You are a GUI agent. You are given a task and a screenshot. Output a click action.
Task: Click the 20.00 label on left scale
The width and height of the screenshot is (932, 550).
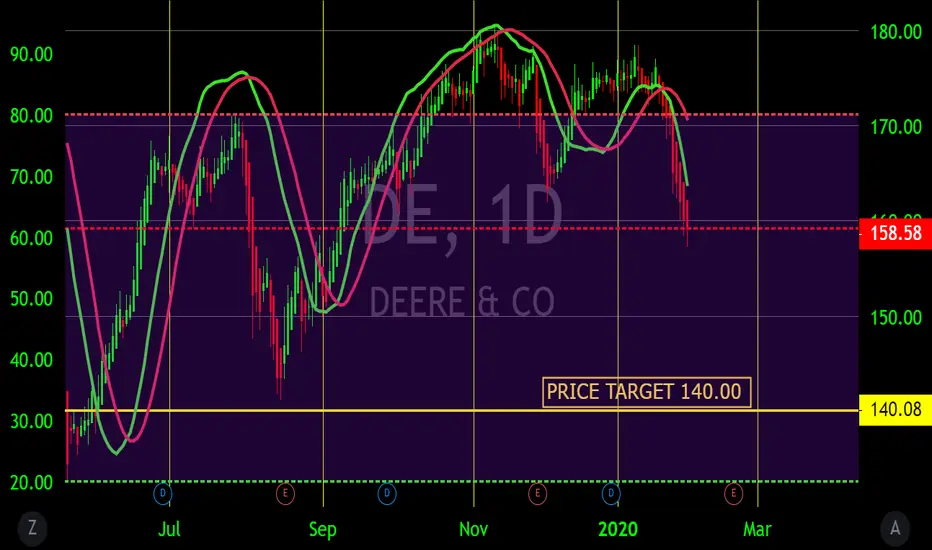32,482
